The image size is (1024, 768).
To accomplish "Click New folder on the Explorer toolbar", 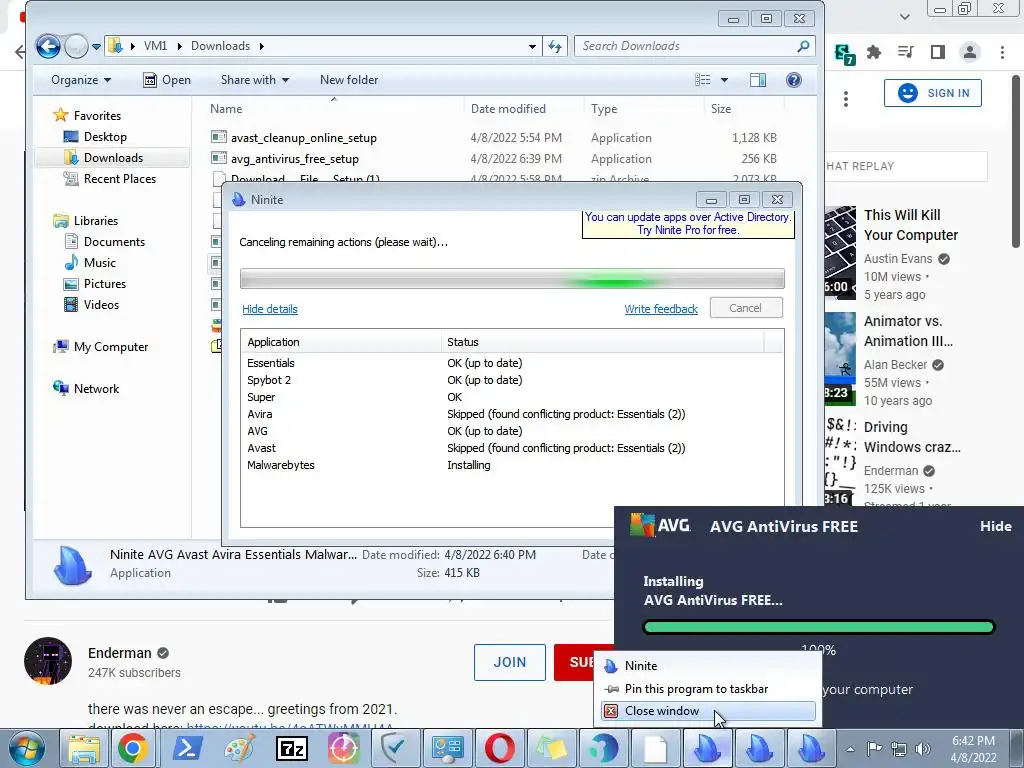I will click(x=349, y=80).
